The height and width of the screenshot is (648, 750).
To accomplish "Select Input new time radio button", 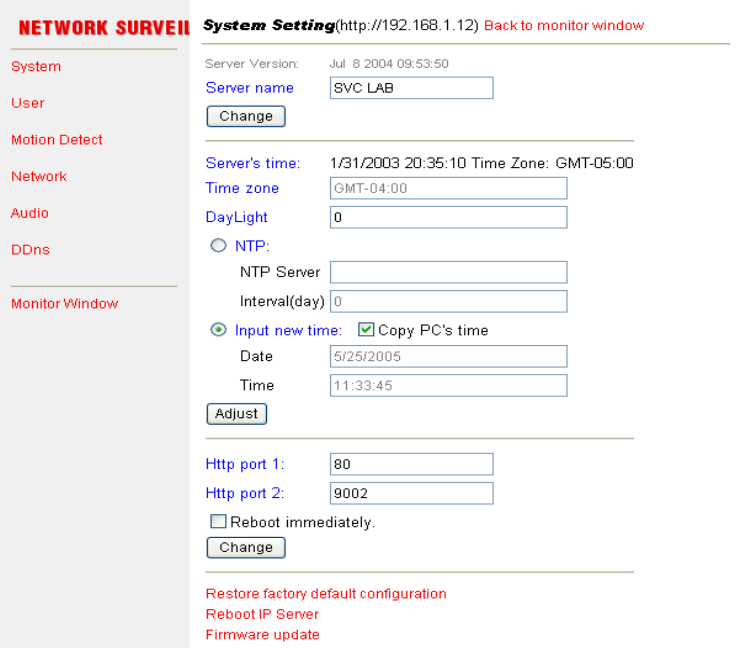I will pyautogui.click(x=218, y=330).
